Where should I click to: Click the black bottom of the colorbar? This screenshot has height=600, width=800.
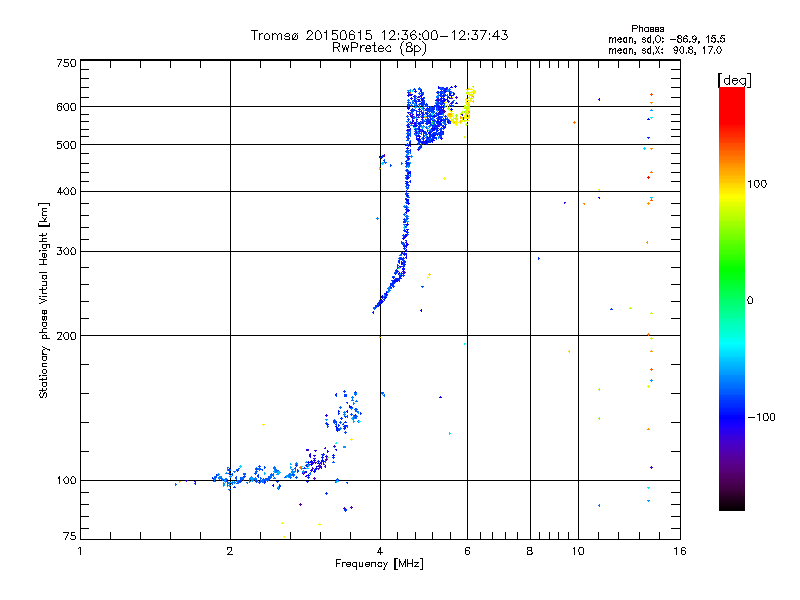pyautogui.click(x=732, y=504)
